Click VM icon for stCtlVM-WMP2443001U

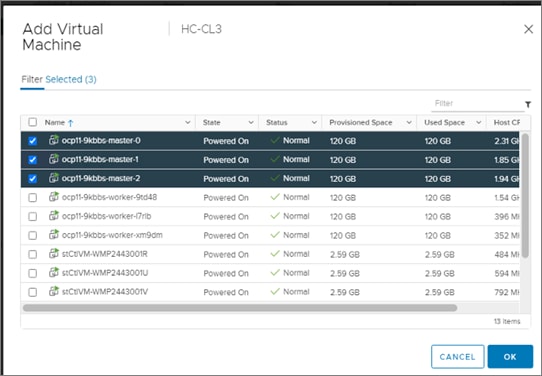(x=54, y=272)
